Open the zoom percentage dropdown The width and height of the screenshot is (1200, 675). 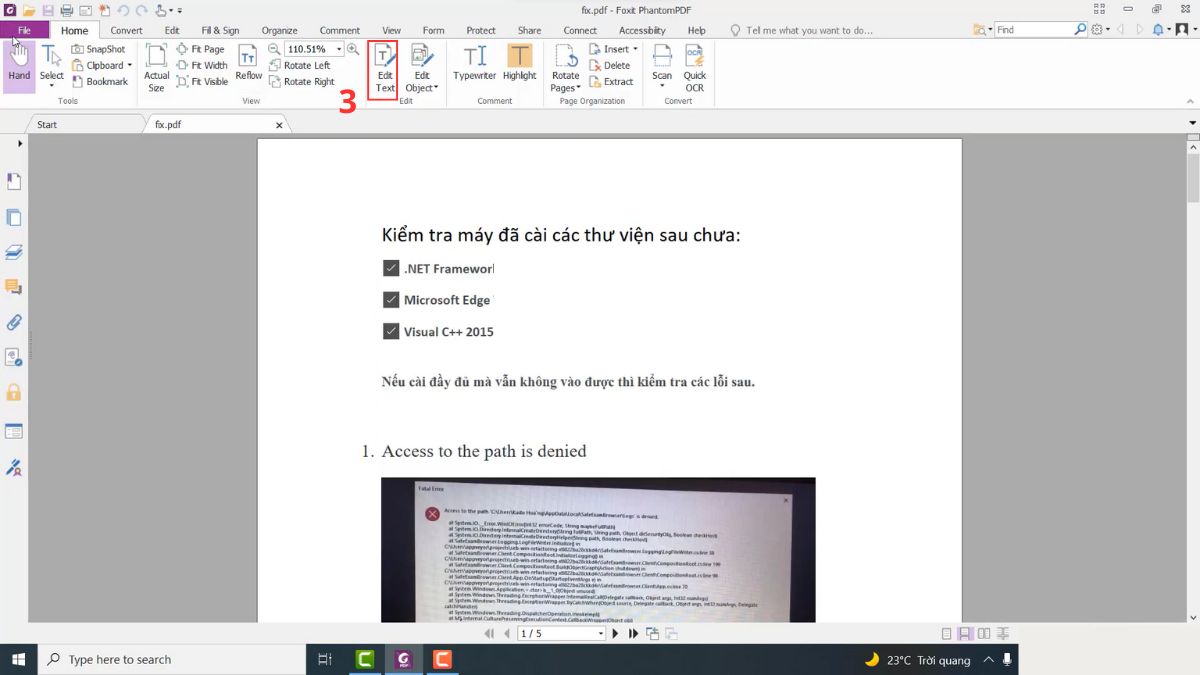tap(339, 49)
